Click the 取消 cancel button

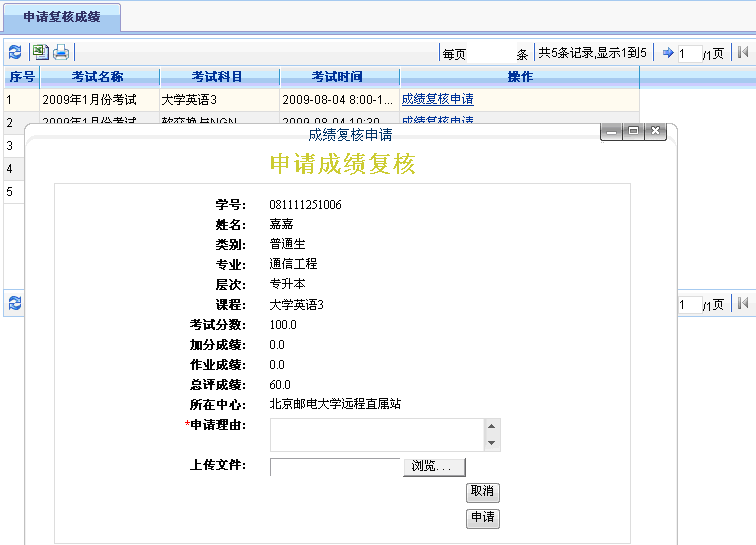[483, 492]
